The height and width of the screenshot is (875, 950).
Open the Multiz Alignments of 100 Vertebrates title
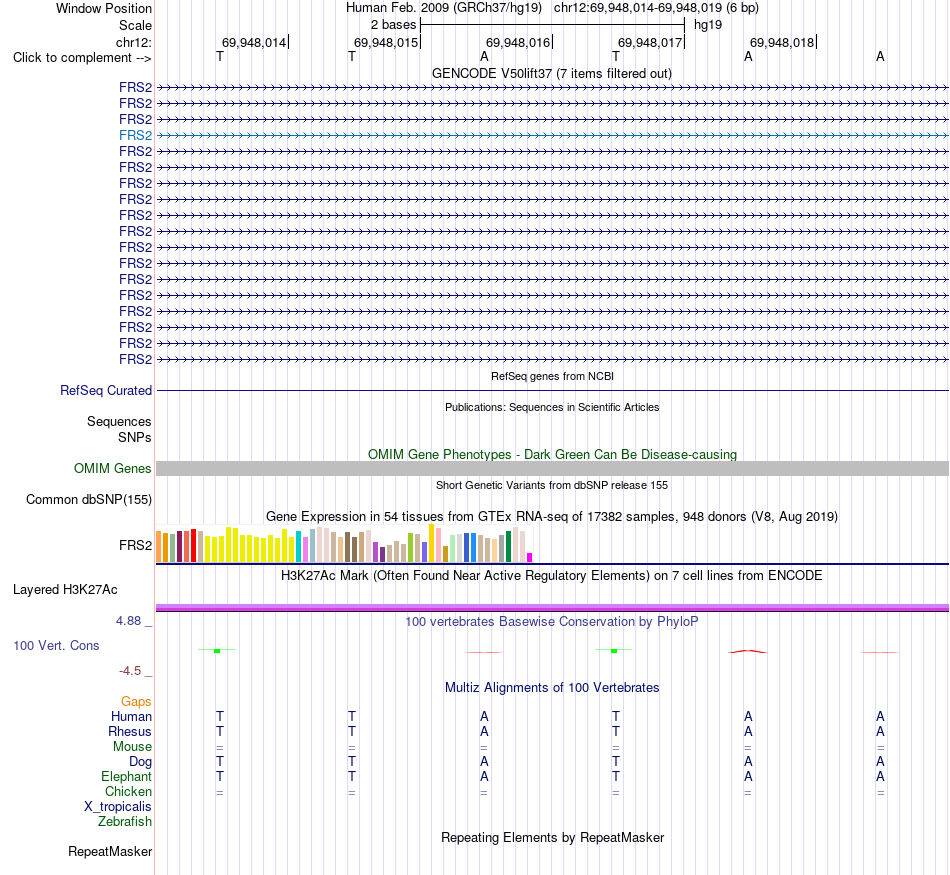click(551, 687)
